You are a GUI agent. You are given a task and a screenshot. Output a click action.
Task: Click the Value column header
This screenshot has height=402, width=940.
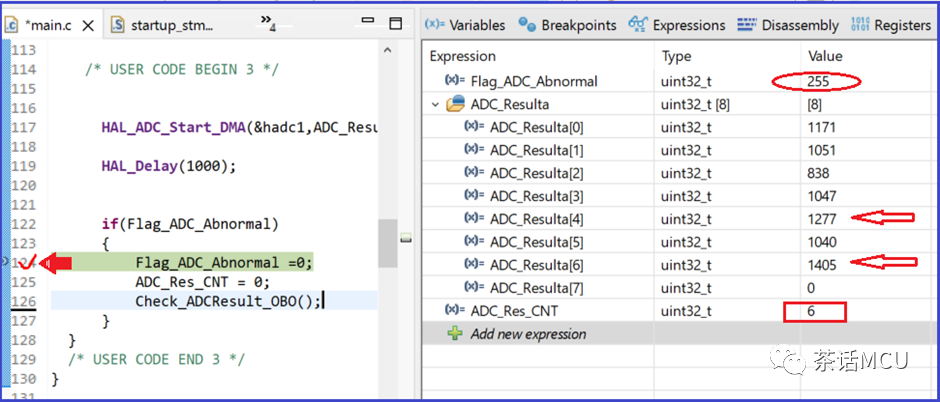(x=825, y=56)
